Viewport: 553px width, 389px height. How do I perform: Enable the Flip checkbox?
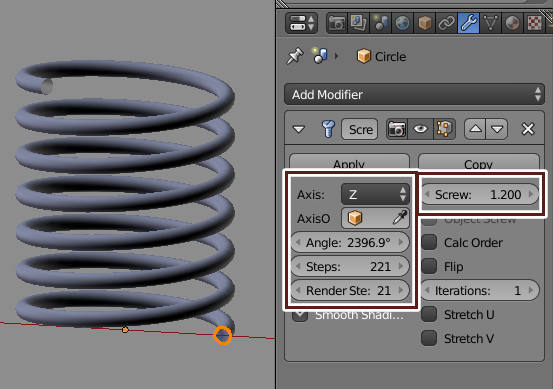(429, 266)
